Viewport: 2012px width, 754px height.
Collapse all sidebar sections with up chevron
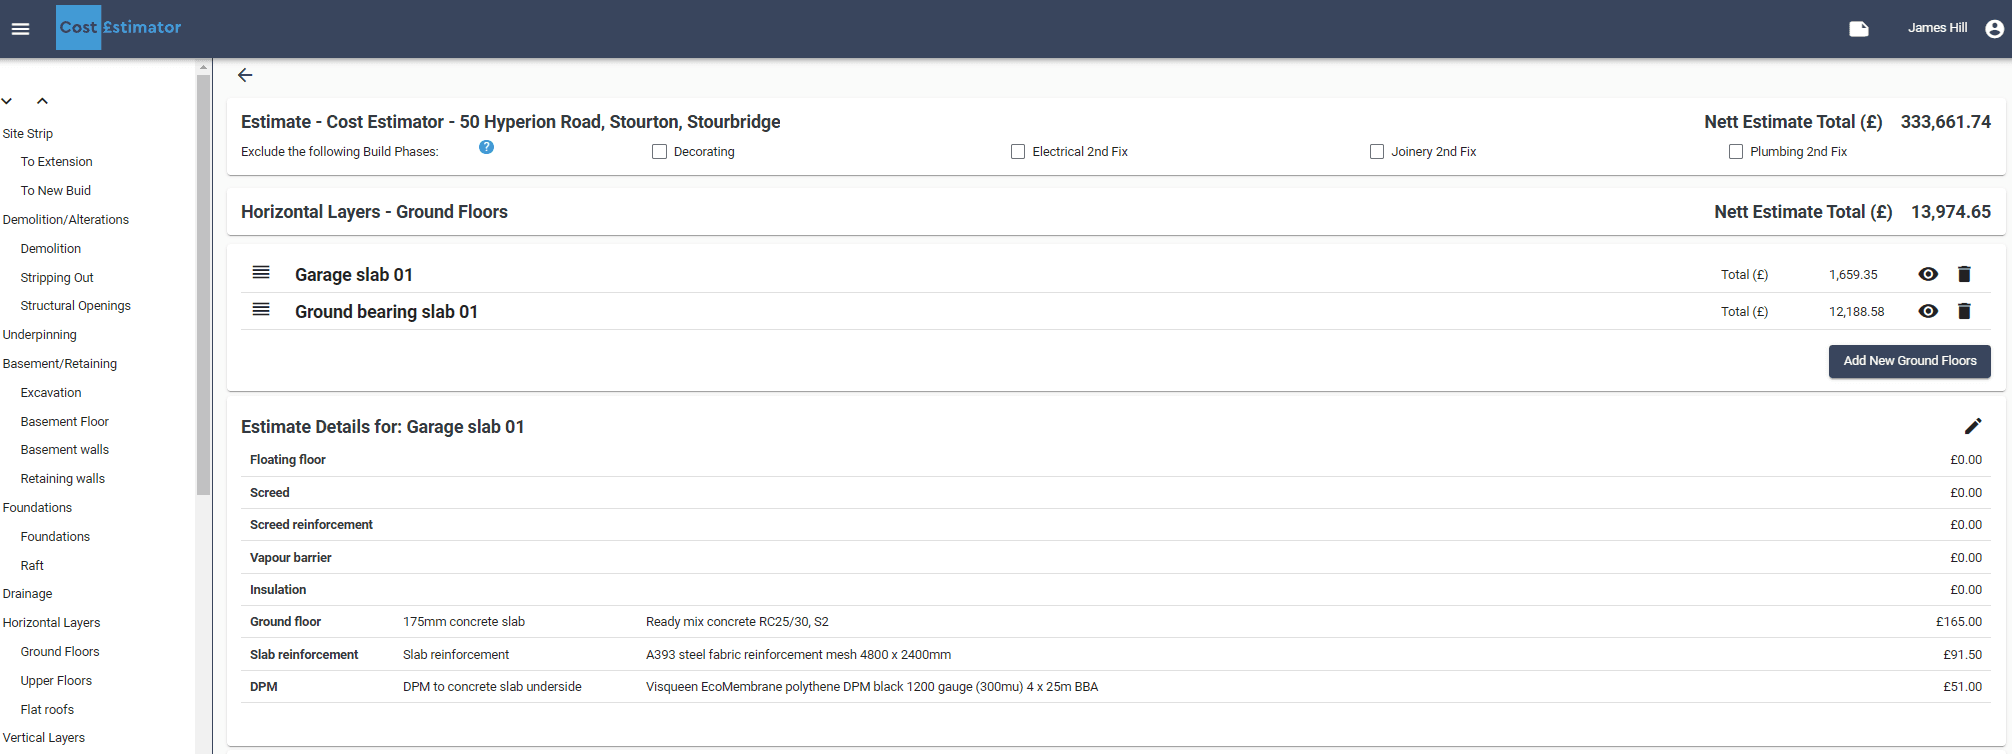point(42,101)
